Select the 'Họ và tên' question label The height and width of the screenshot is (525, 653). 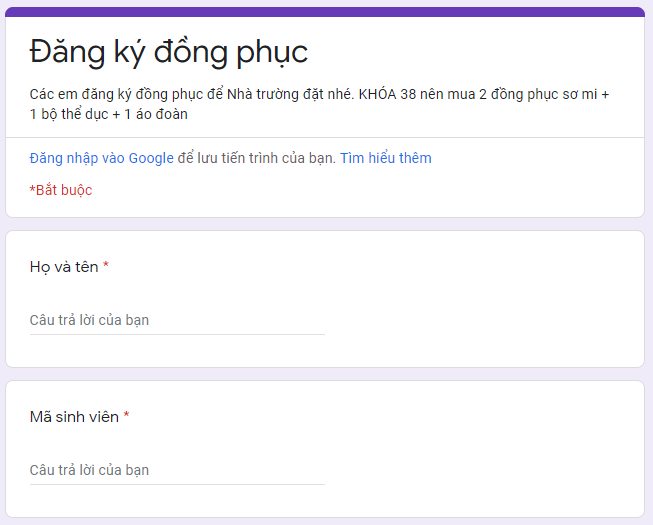(64, 267)
